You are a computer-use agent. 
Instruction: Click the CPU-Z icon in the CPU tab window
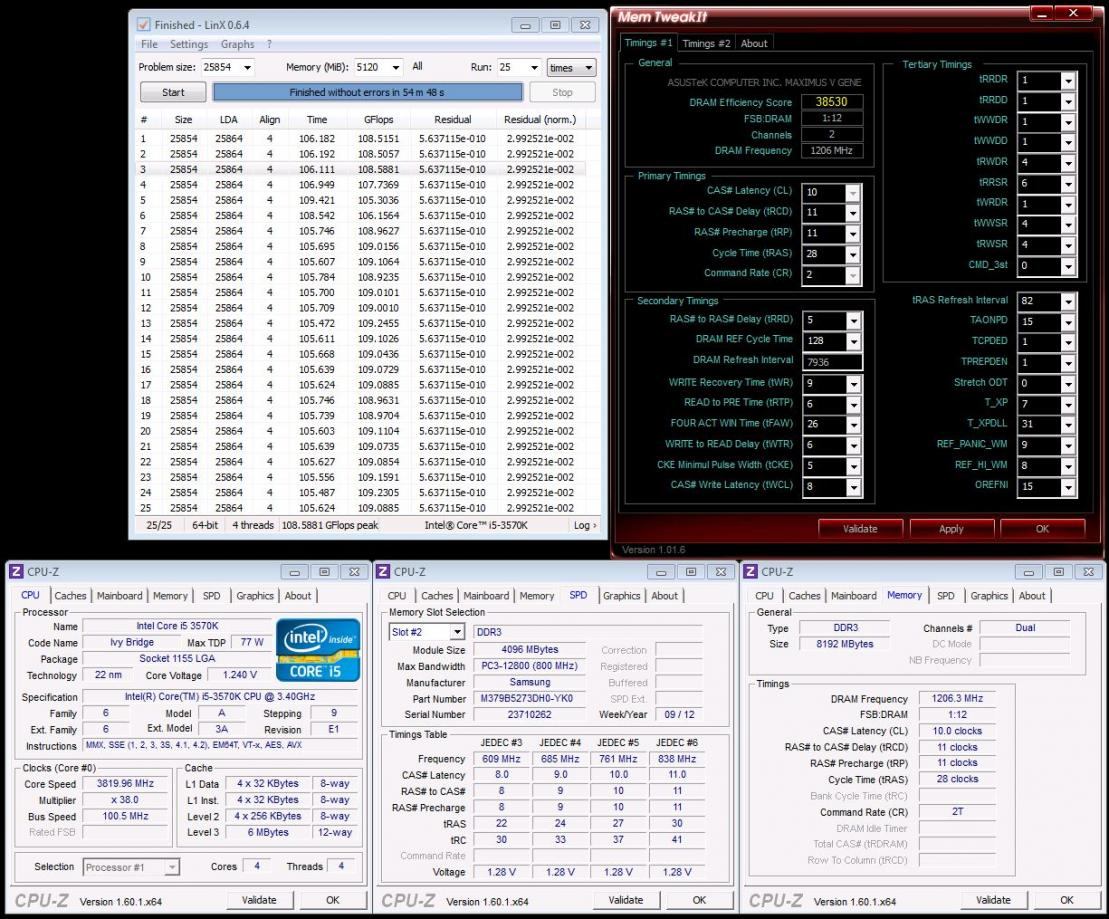(x=16, y=572)
